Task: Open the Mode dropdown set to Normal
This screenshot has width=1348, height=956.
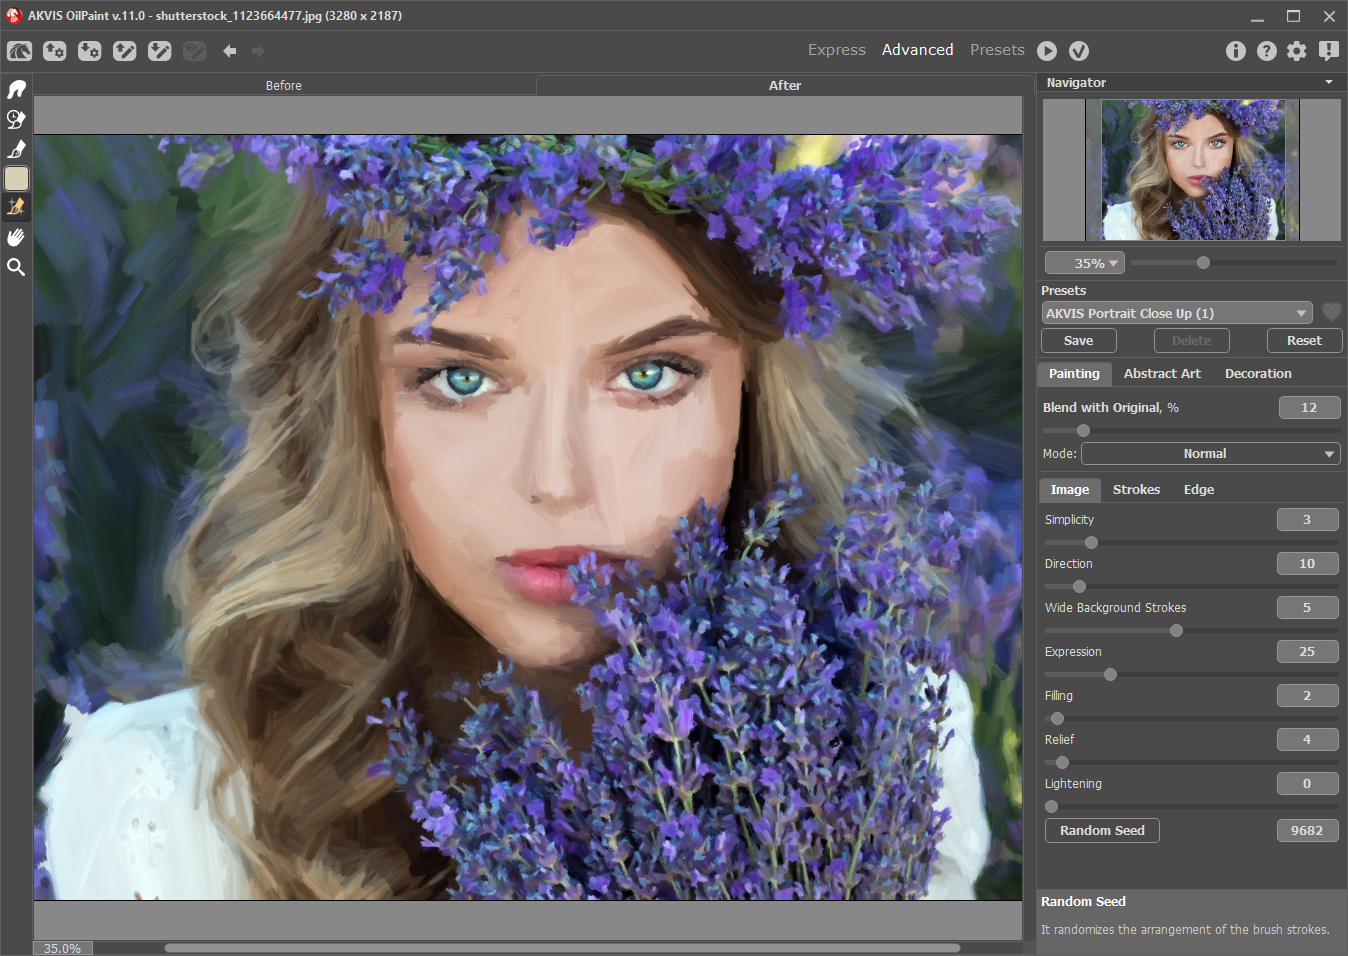Action: click(x=1210, y=453)
